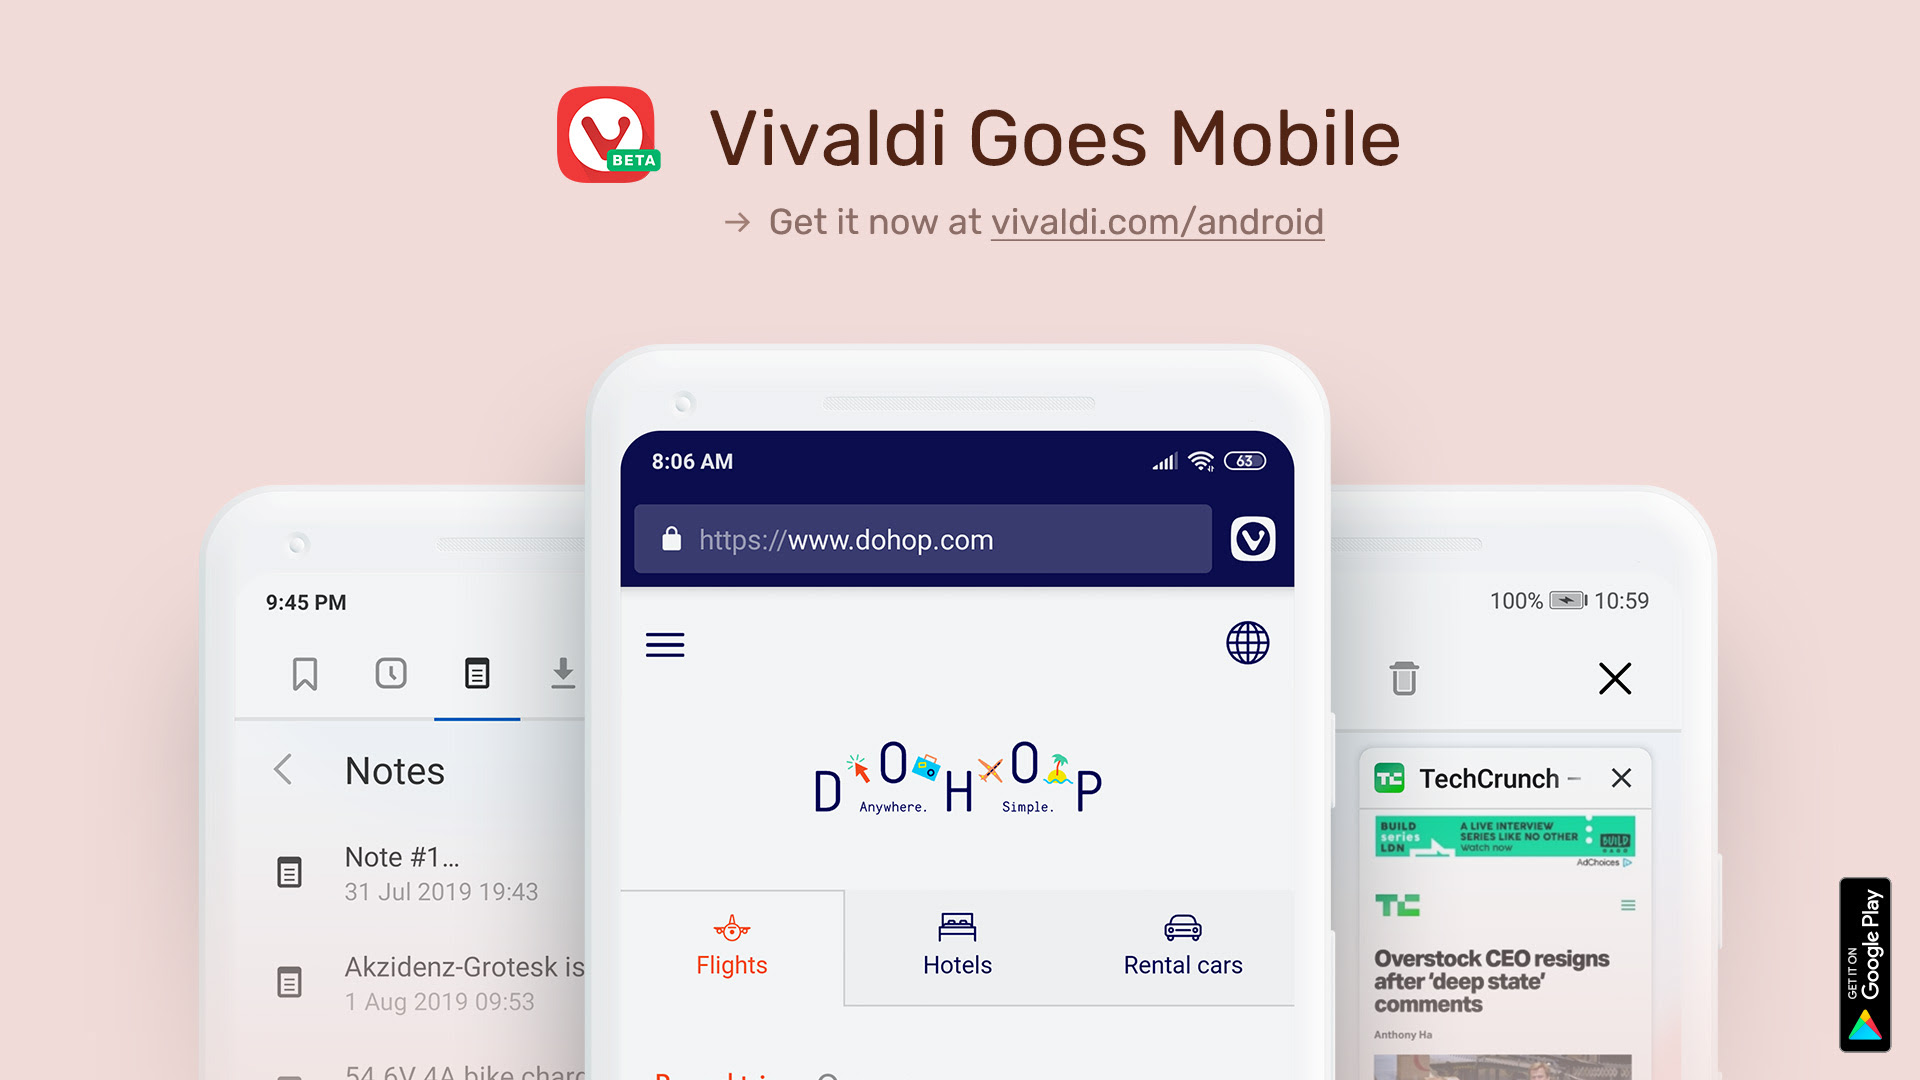Click the hamburger menu icon on dohop.com
Image resolution: width=1920 pixels, height=1080 pixels.
(665, 645)
